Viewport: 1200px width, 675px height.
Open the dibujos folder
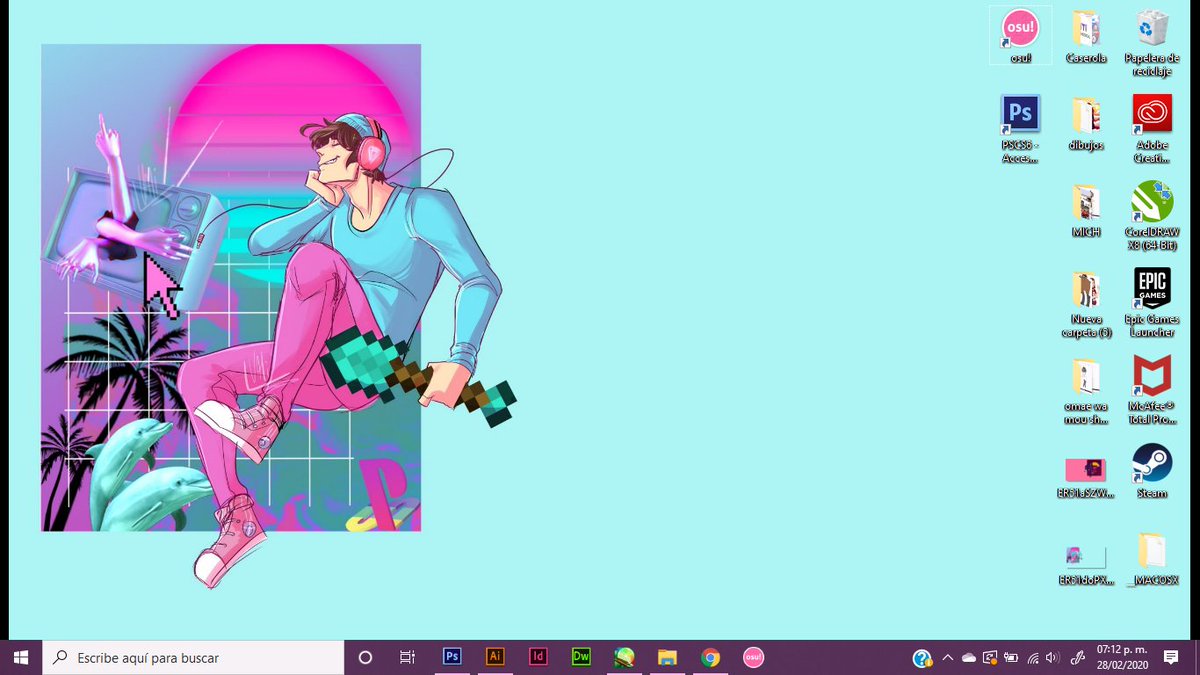[1086, 123]
